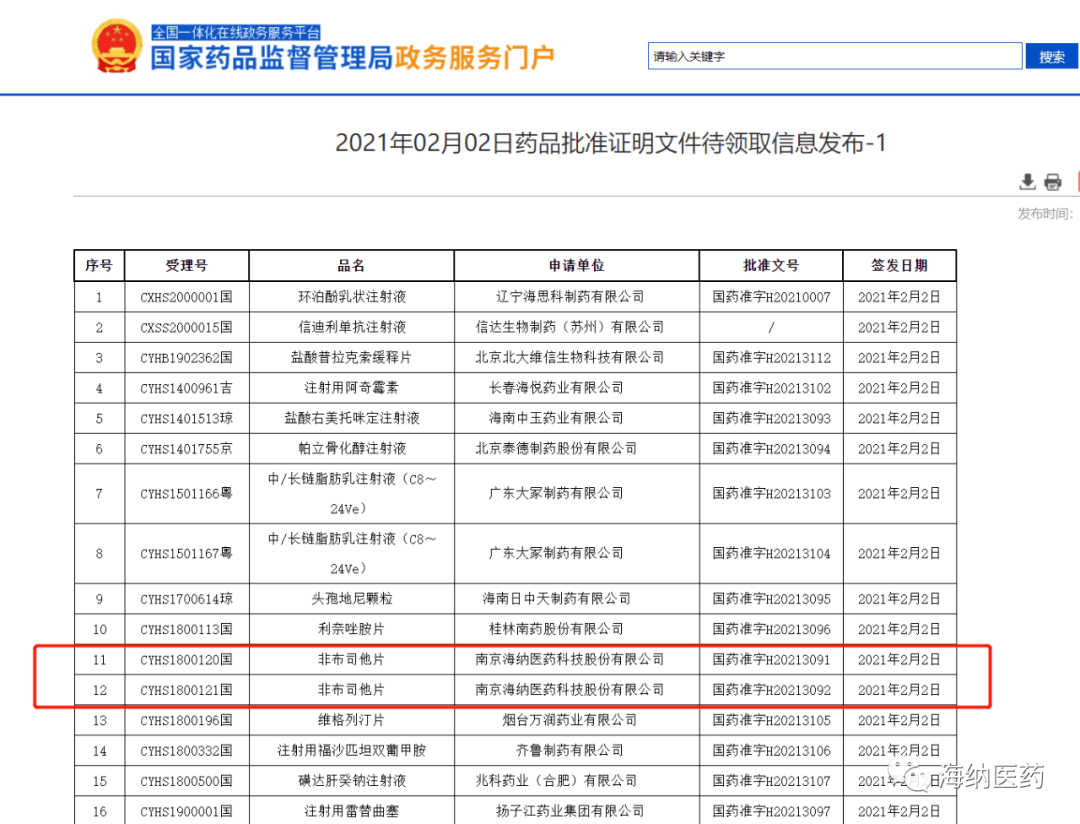Click the red marker beside the print icon
This screenshot has width=1080, height=824.
[x=1078, y=182]
